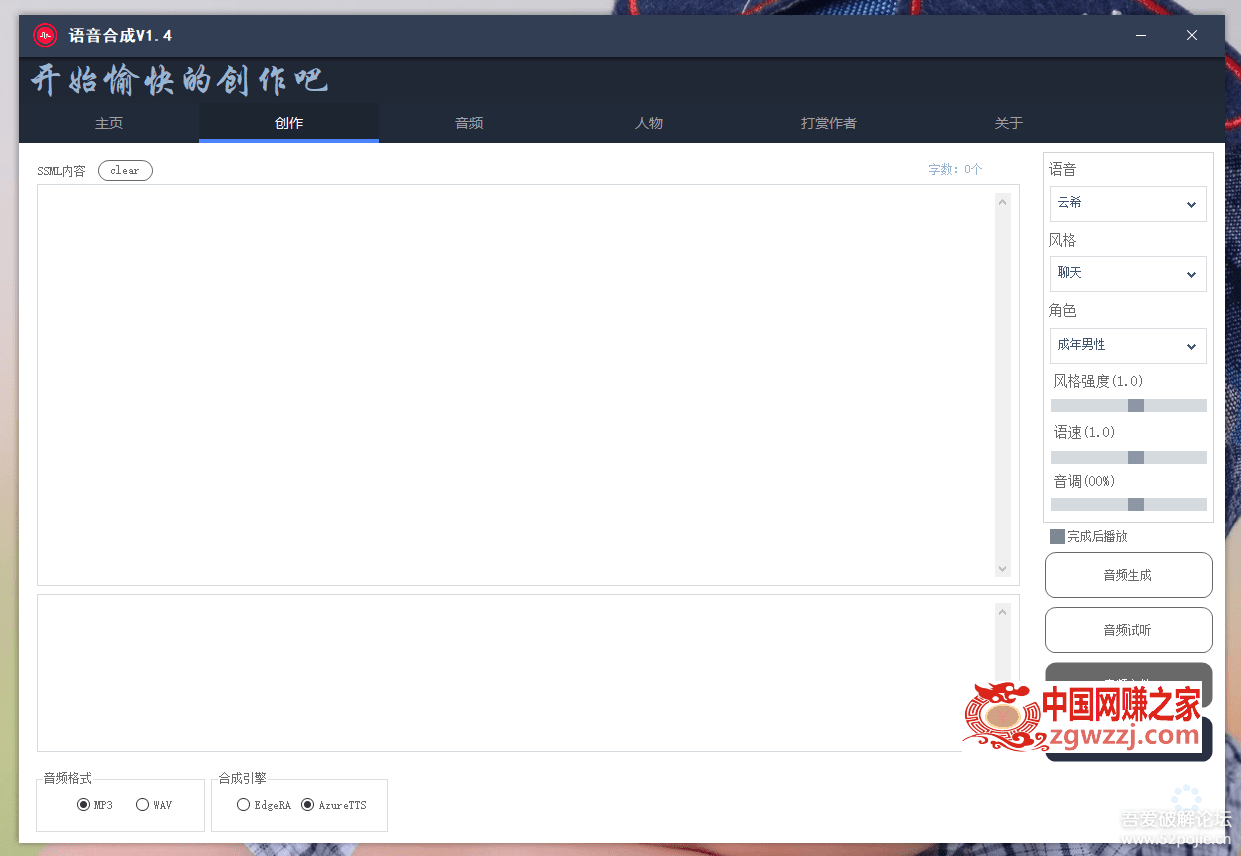Choose the EdgeRA synthesis engine radio
Screen dimensions: 1241x856
pos(243,805)
